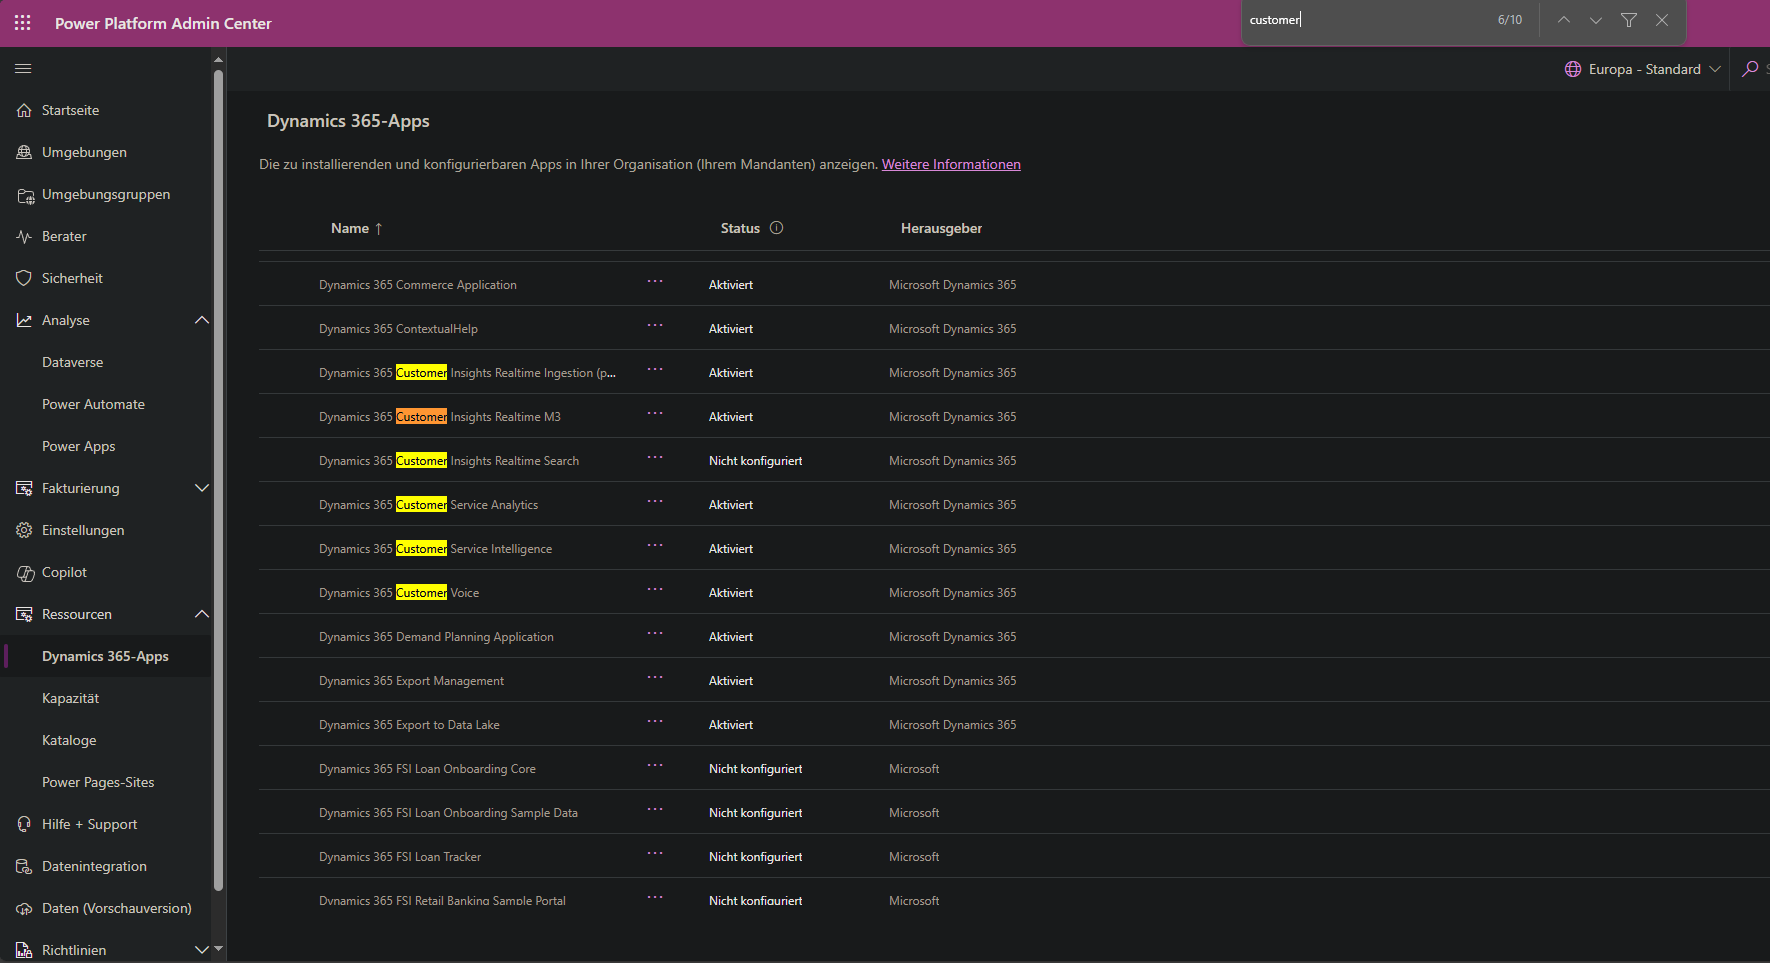Image resolution: width=1770 pixels, height=963 pixels.
Task: Click the Ressourcen icon
Action: [x=24, y=614]
